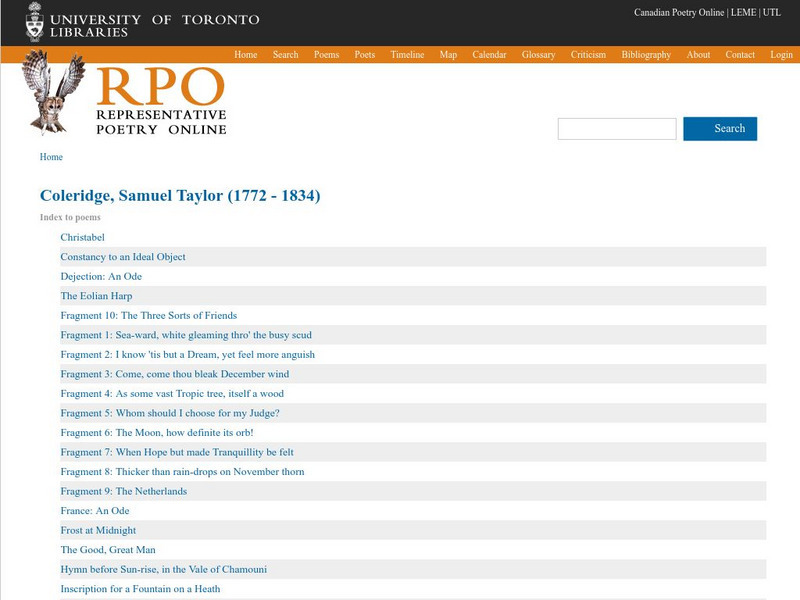Open the poem Frost at Midnight
The image size is (800, 600).
(98, 530)
